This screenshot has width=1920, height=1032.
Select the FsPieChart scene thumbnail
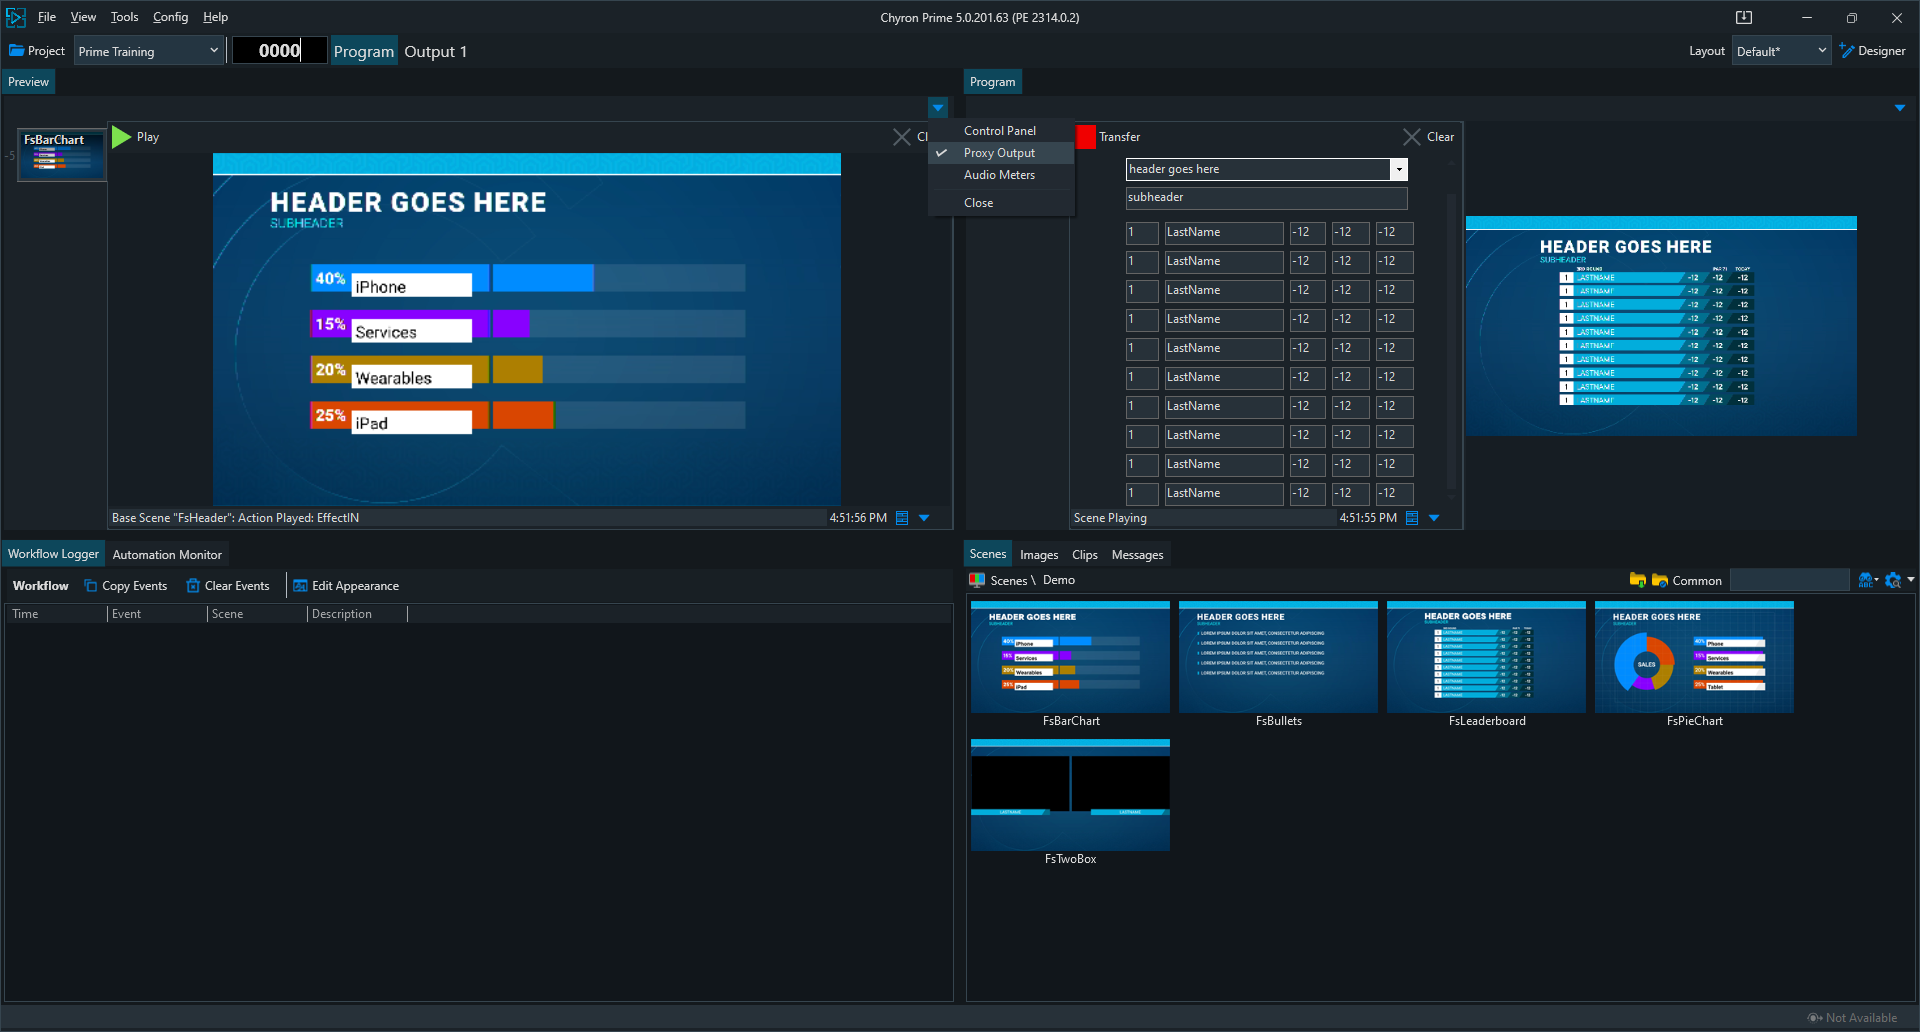pos(1694,658)
